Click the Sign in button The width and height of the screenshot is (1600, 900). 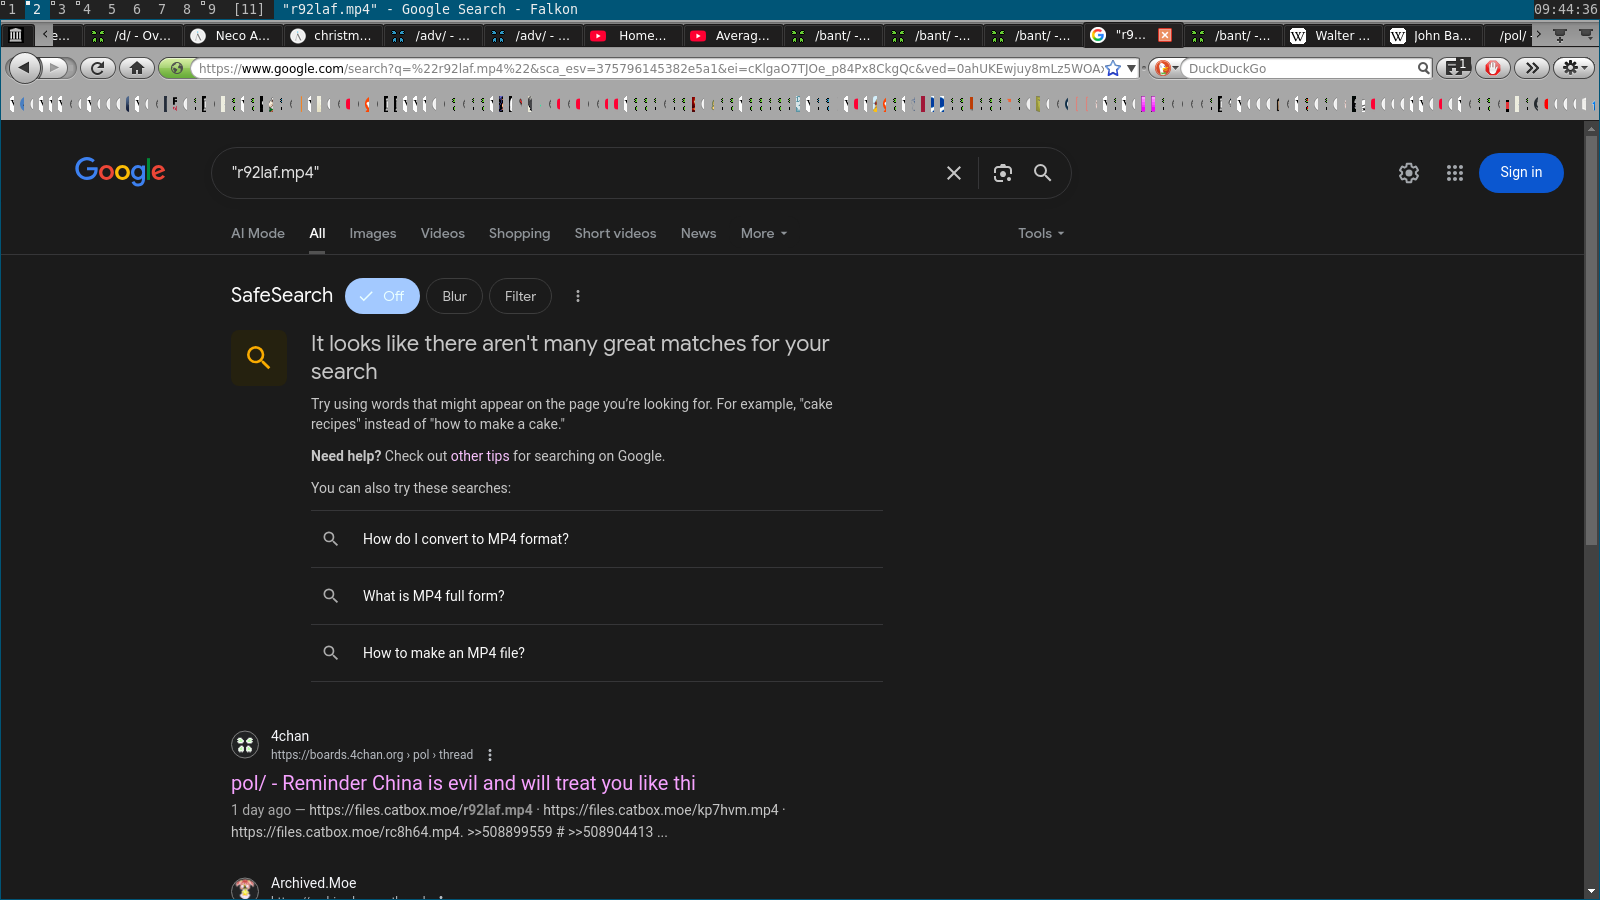pos(1521,173)
